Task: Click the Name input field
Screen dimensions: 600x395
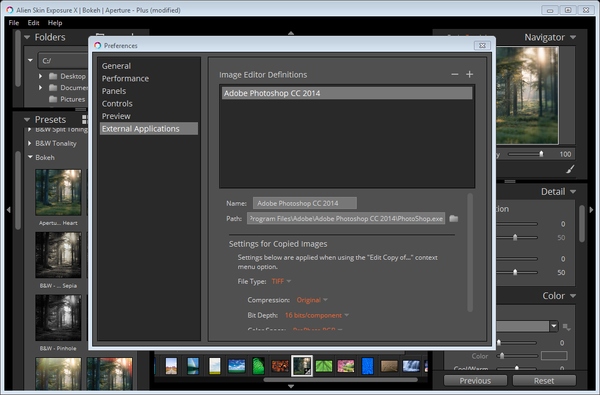Action: tap(305, 203)
